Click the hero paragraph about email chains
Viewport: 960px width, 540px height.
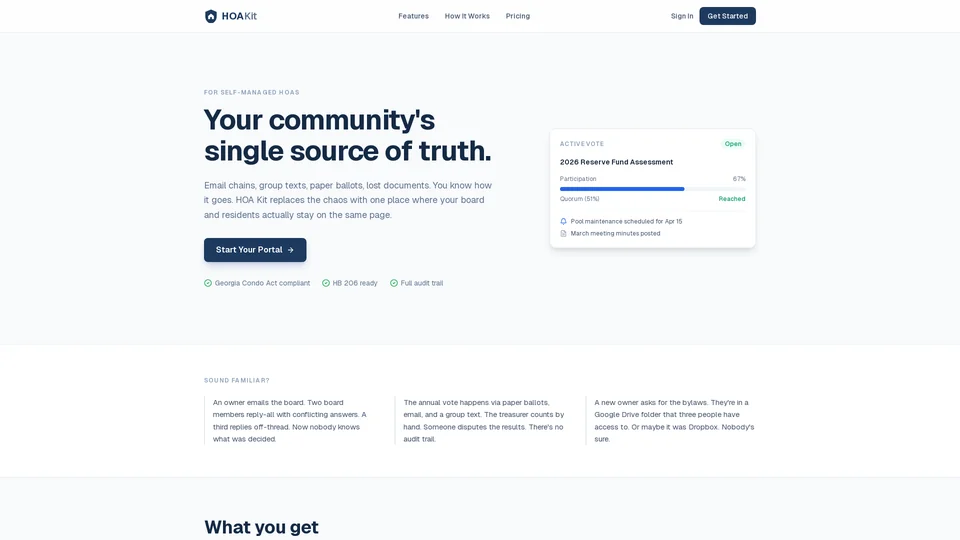[x=348, y=200]
